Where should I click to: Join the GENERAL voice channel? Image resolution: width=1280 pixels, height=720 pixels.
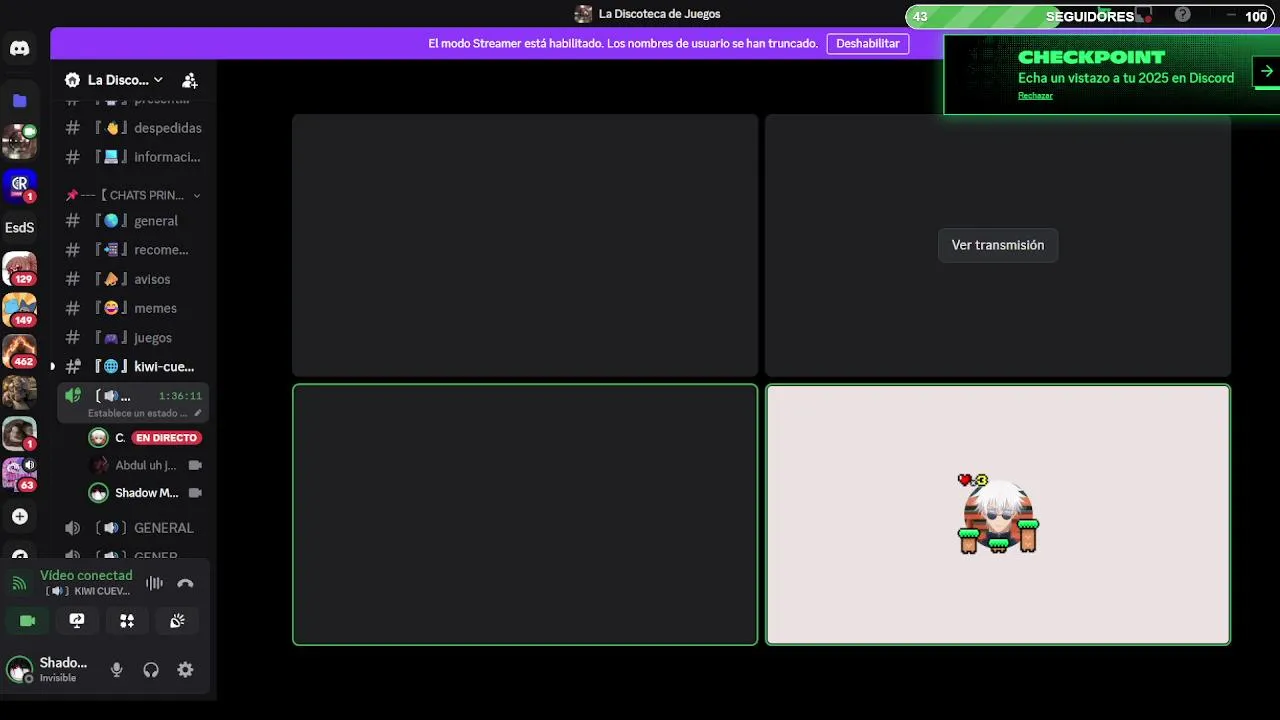[133, 528]
